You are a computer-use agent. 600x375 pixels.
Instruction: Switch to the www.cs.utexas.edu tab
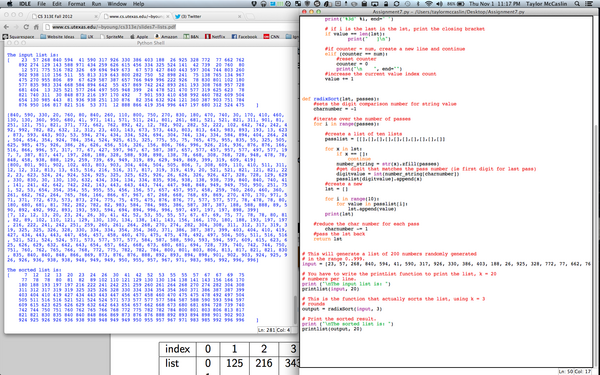(x=135, y=16)
